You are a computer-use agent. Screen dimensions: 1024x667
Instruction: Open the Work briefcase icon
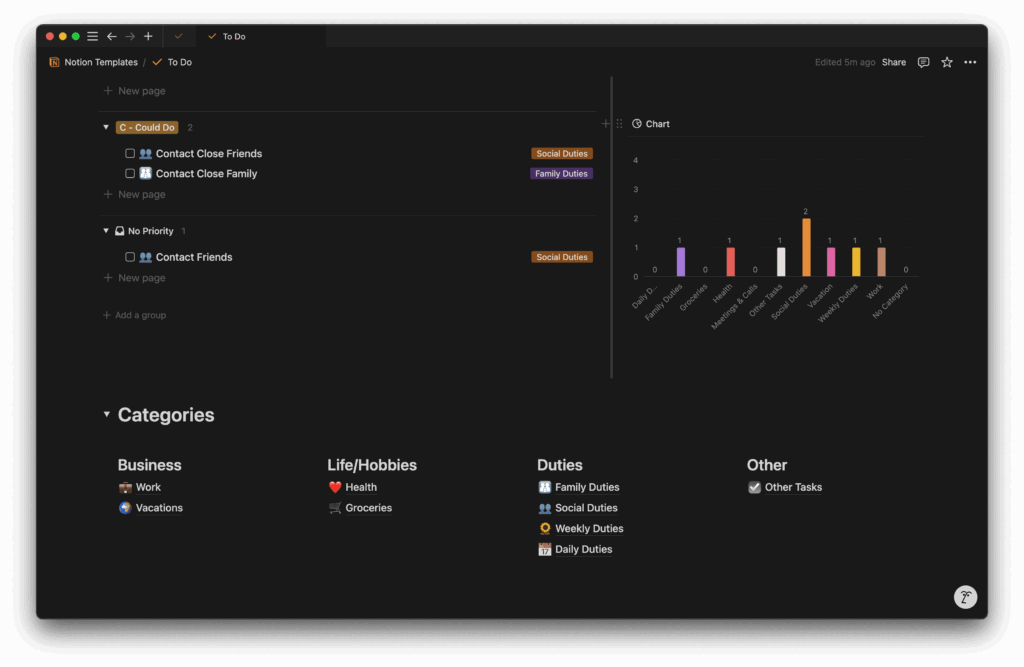coord(125,487)
